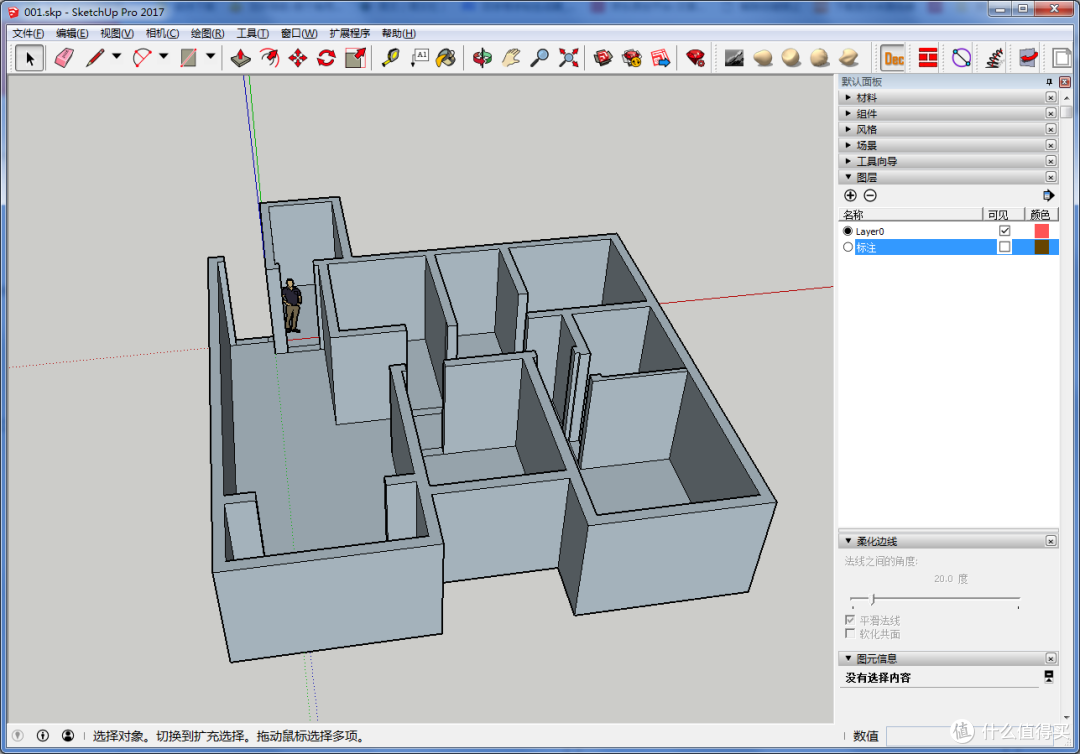Image resolution: width=1080 pixels, height=754 pixels.
Task: Select the Arc drawing tool
Action: tap(142, 58)
